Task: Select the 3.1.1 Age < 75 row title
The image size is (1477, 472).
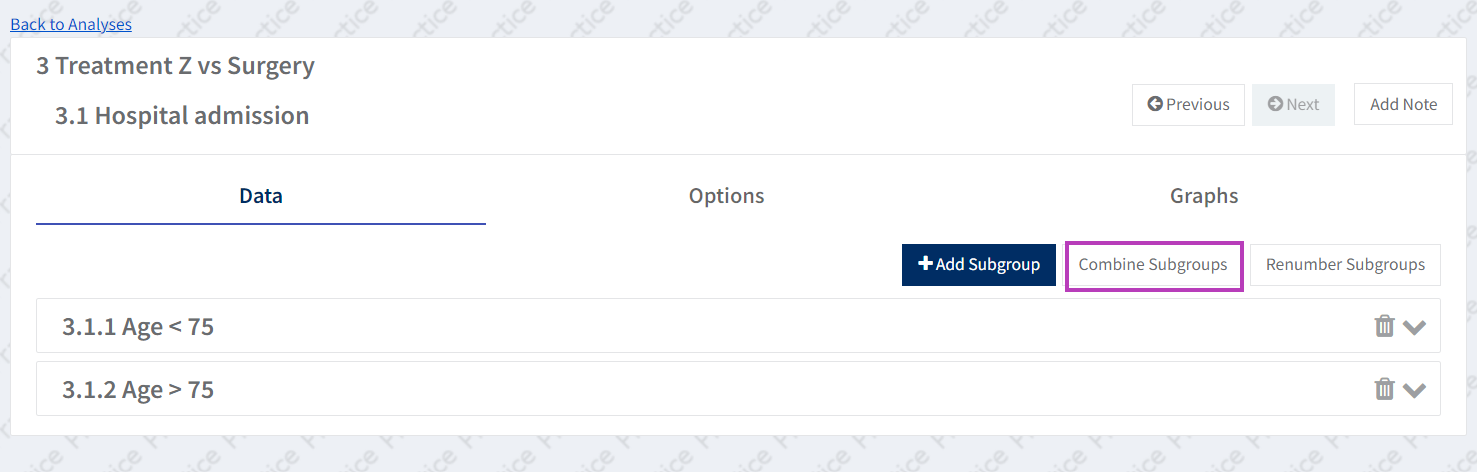Action: pyautogui.click(x=138, y=326)
